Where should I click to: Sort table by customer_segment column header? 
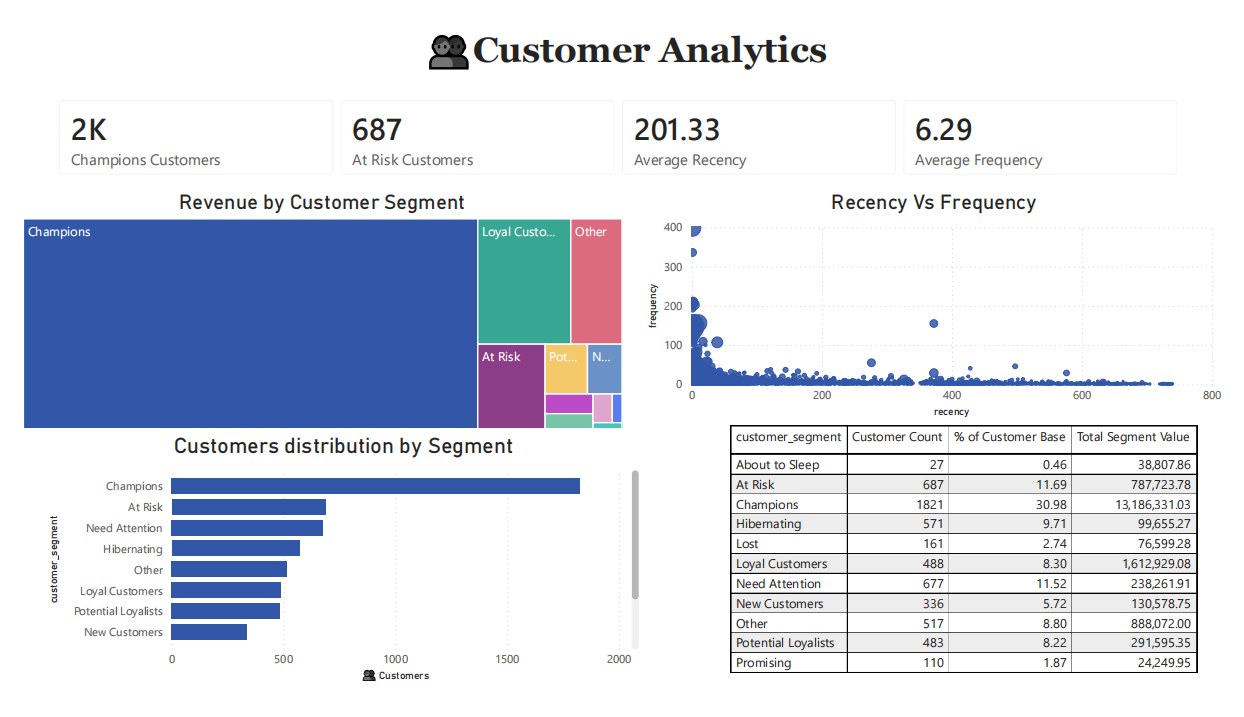[x=788, y=437]
